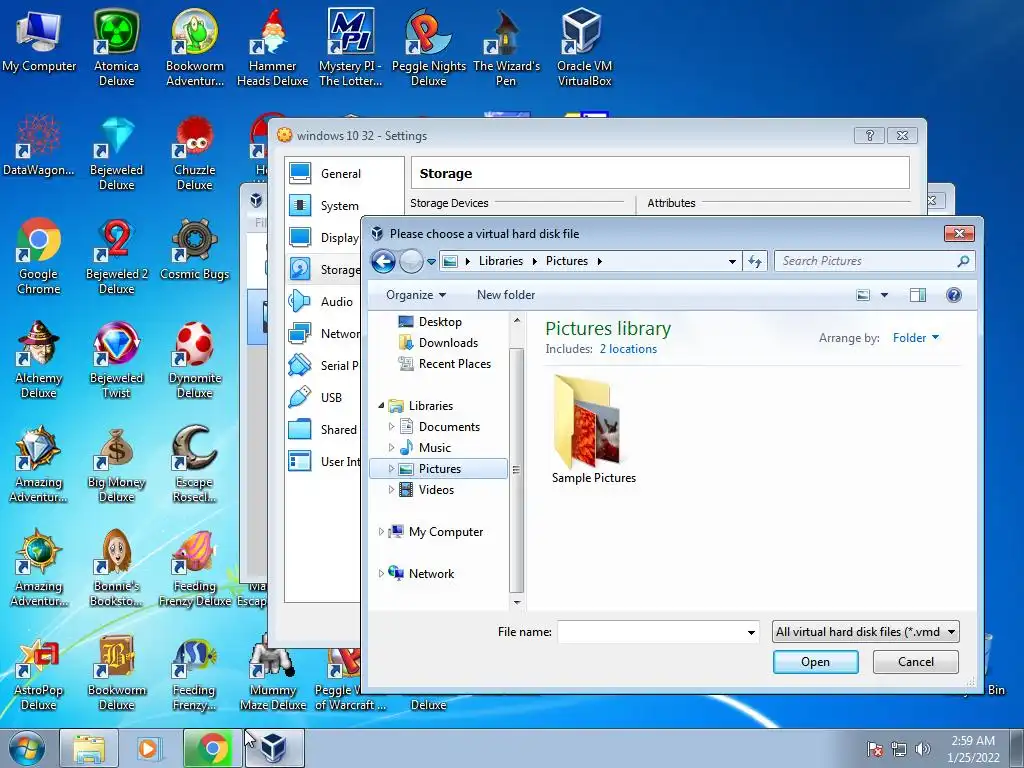Open Windows Start button

point(25,748)
